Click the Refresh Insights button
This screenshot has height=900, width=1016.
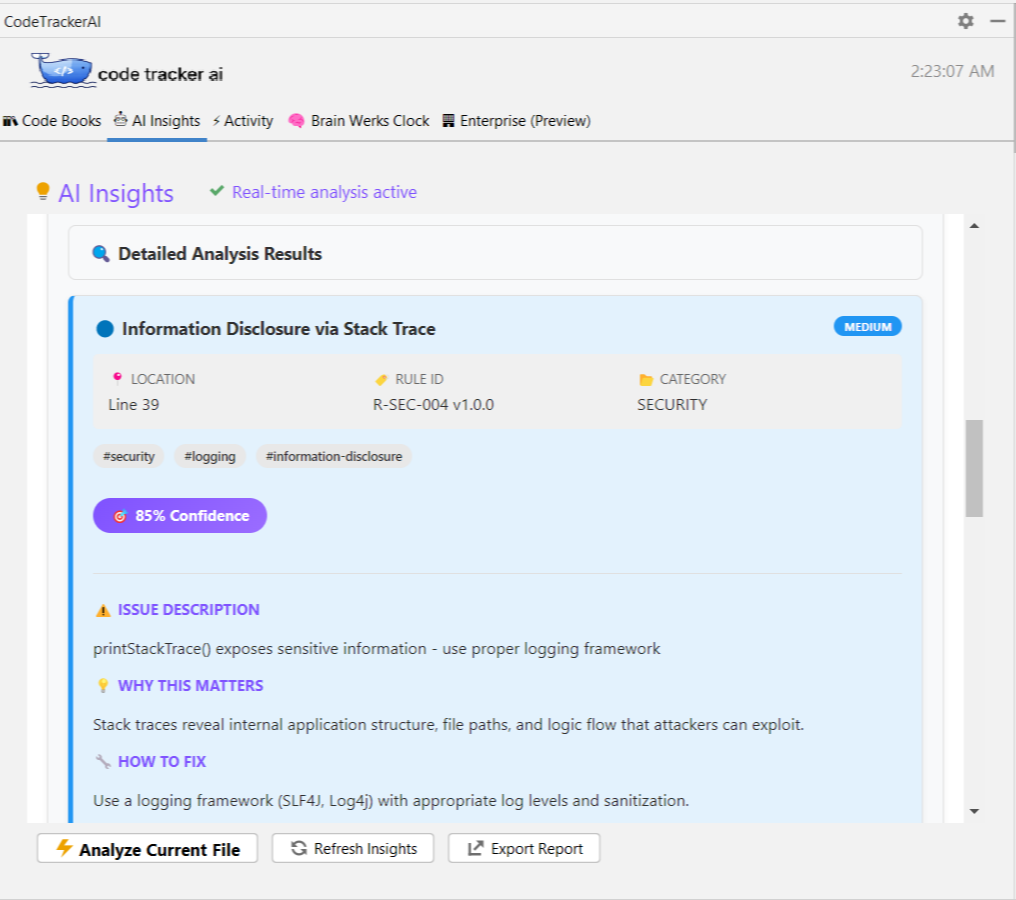352,848
